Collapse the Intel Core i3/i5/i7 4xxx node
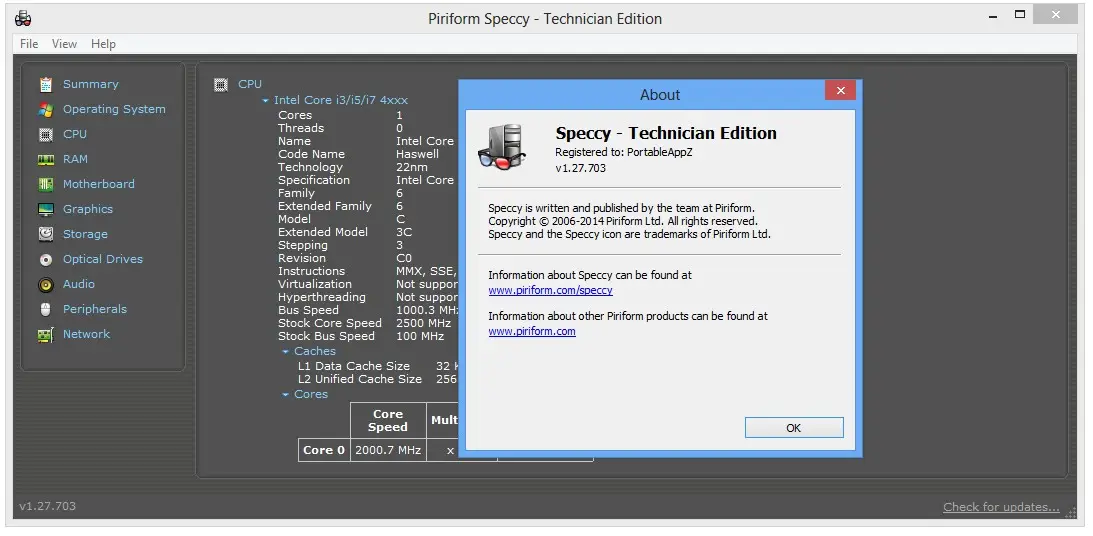The image size is (1093, 536). (266, 101)
